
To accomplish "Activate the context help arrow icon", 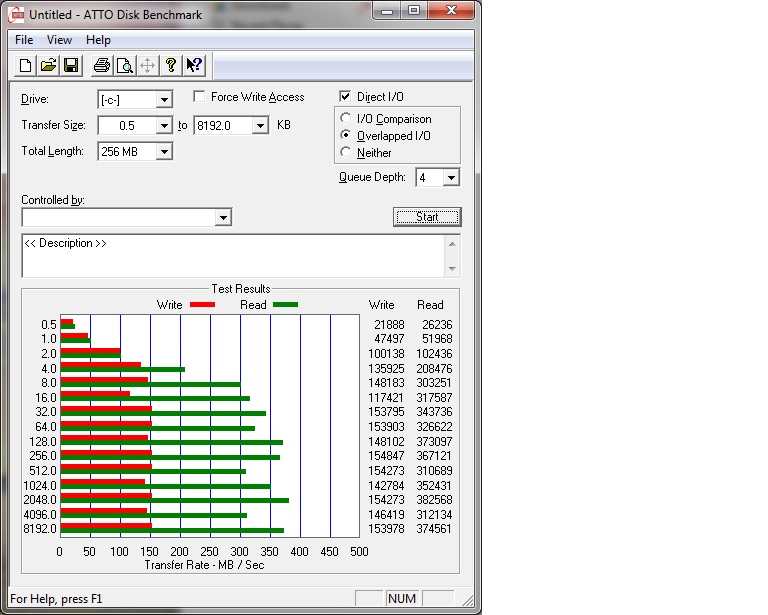I will (x=194, y=66).
